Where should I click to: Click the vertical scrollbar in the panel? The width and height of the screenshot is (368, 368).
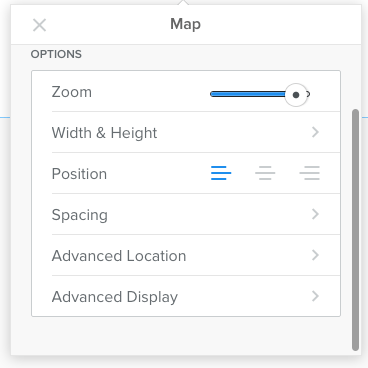356,230
